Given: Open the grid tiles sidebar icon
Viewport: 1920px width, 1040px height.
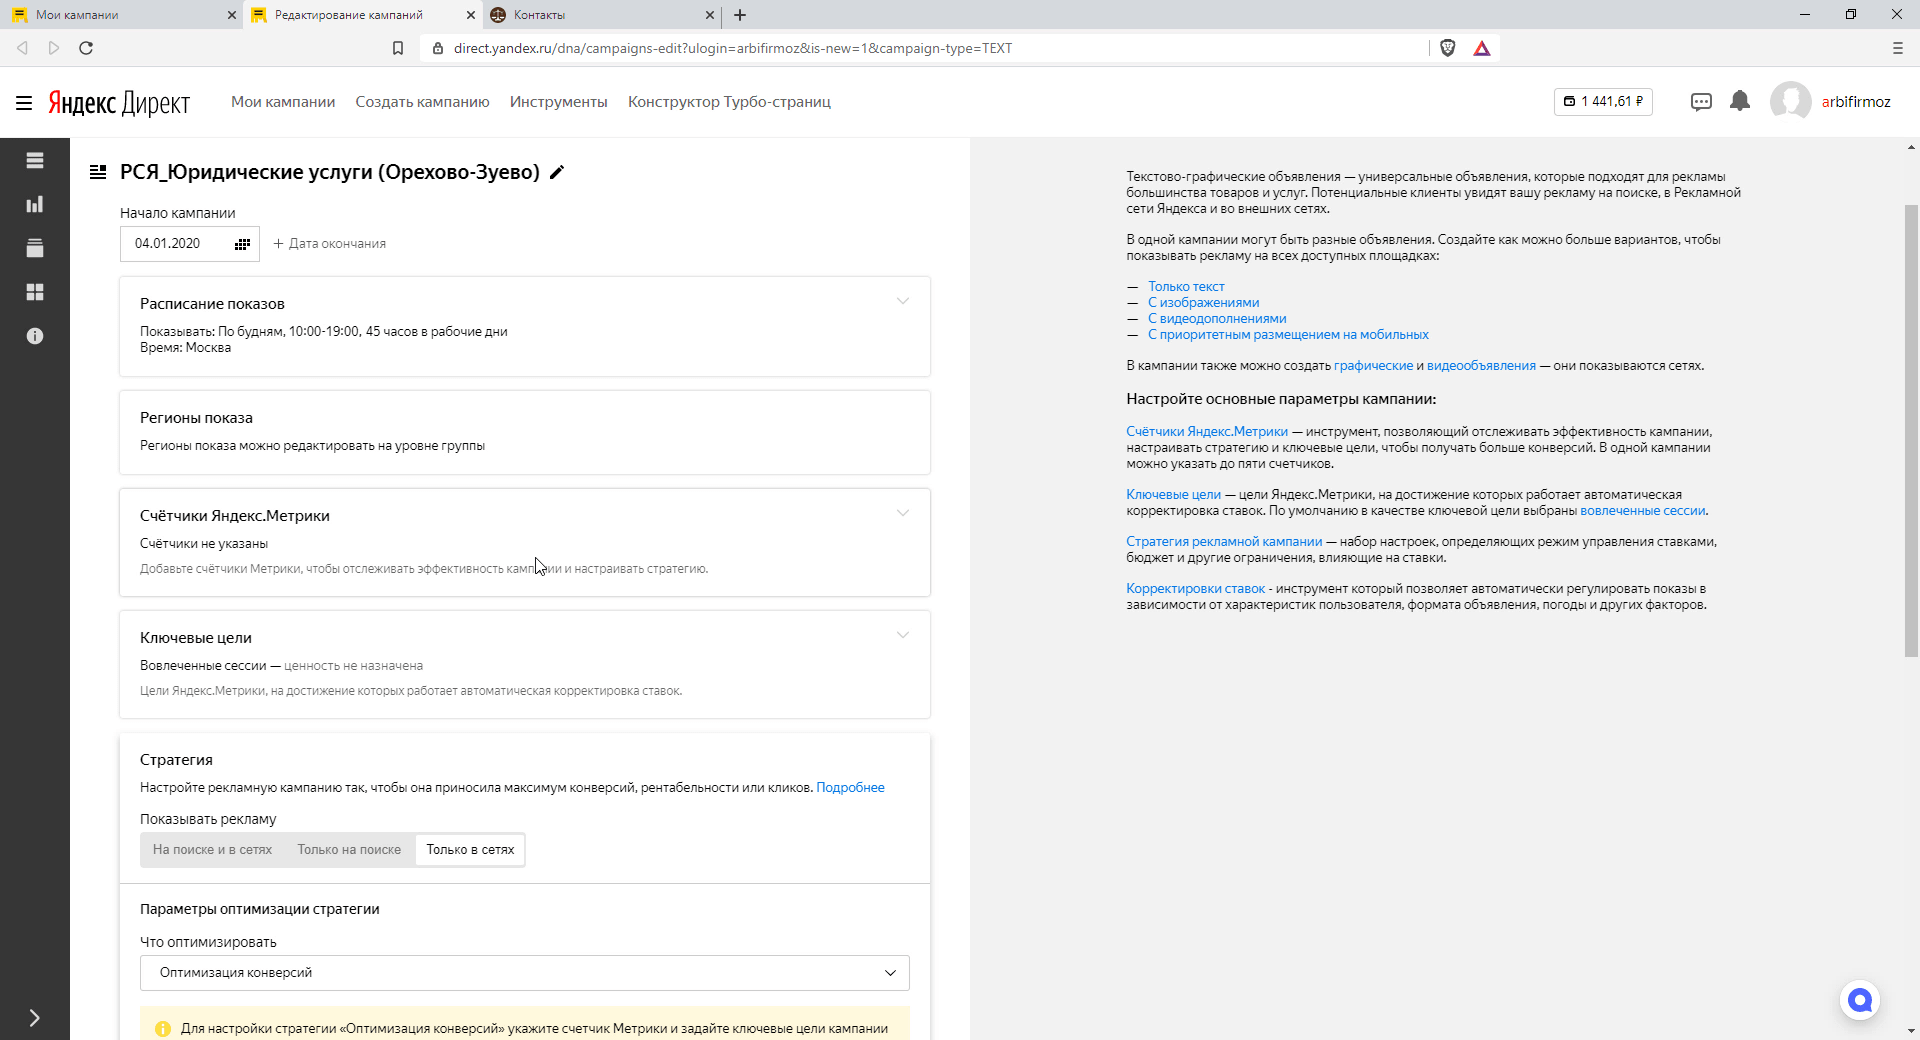Looking at the screenshot, I should pos(35,292).
